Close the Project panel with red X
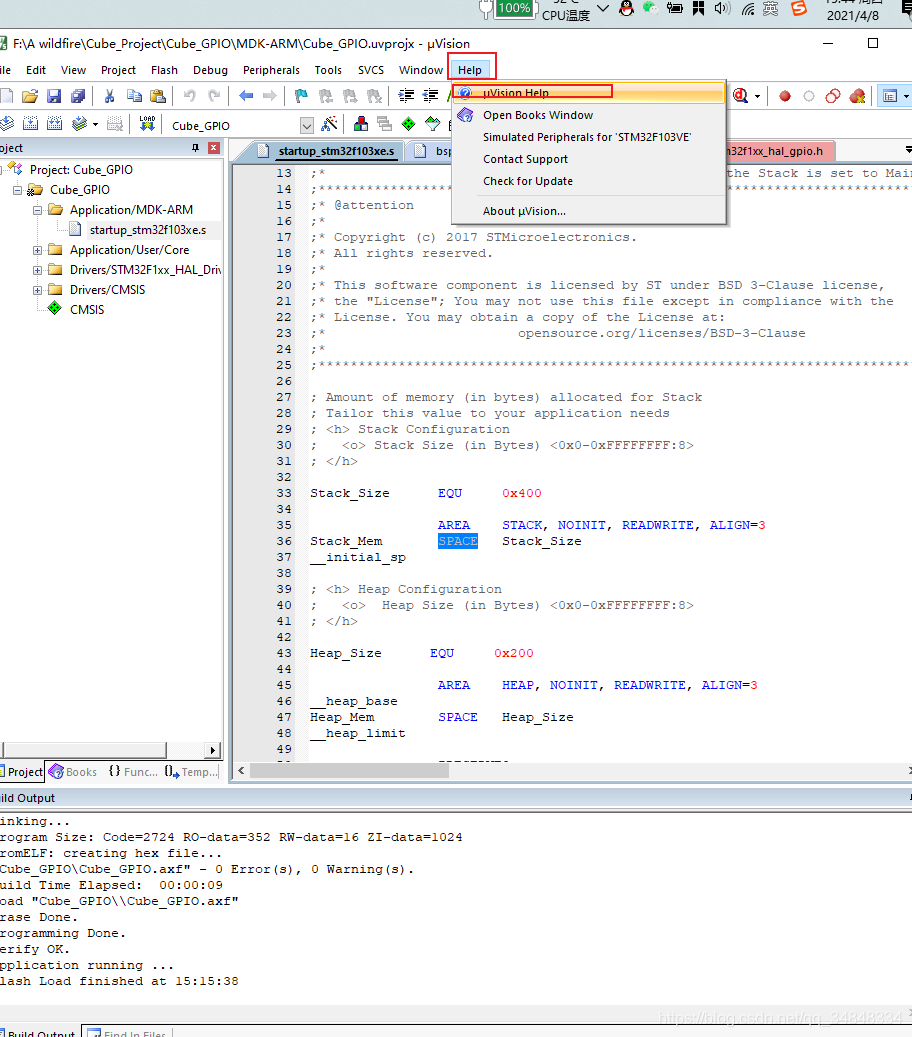912x1037 pixels. pyautogui.click(x=214, y=148)
